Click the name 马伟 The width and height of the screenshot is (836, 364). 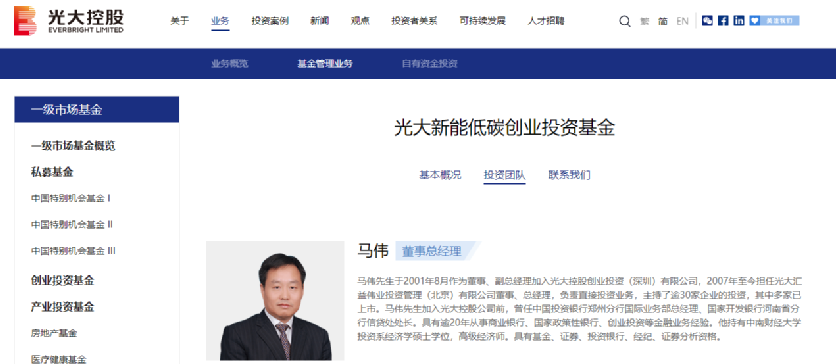pyautogui.click(x=373, y=251)
